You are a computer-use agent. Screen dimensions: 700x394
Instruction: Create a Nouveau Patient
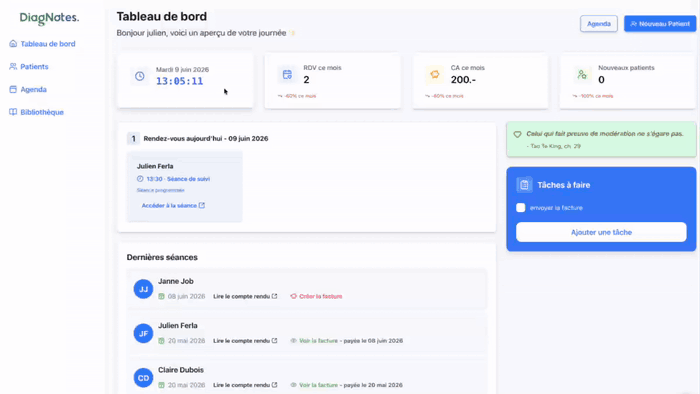pos(660,24)
